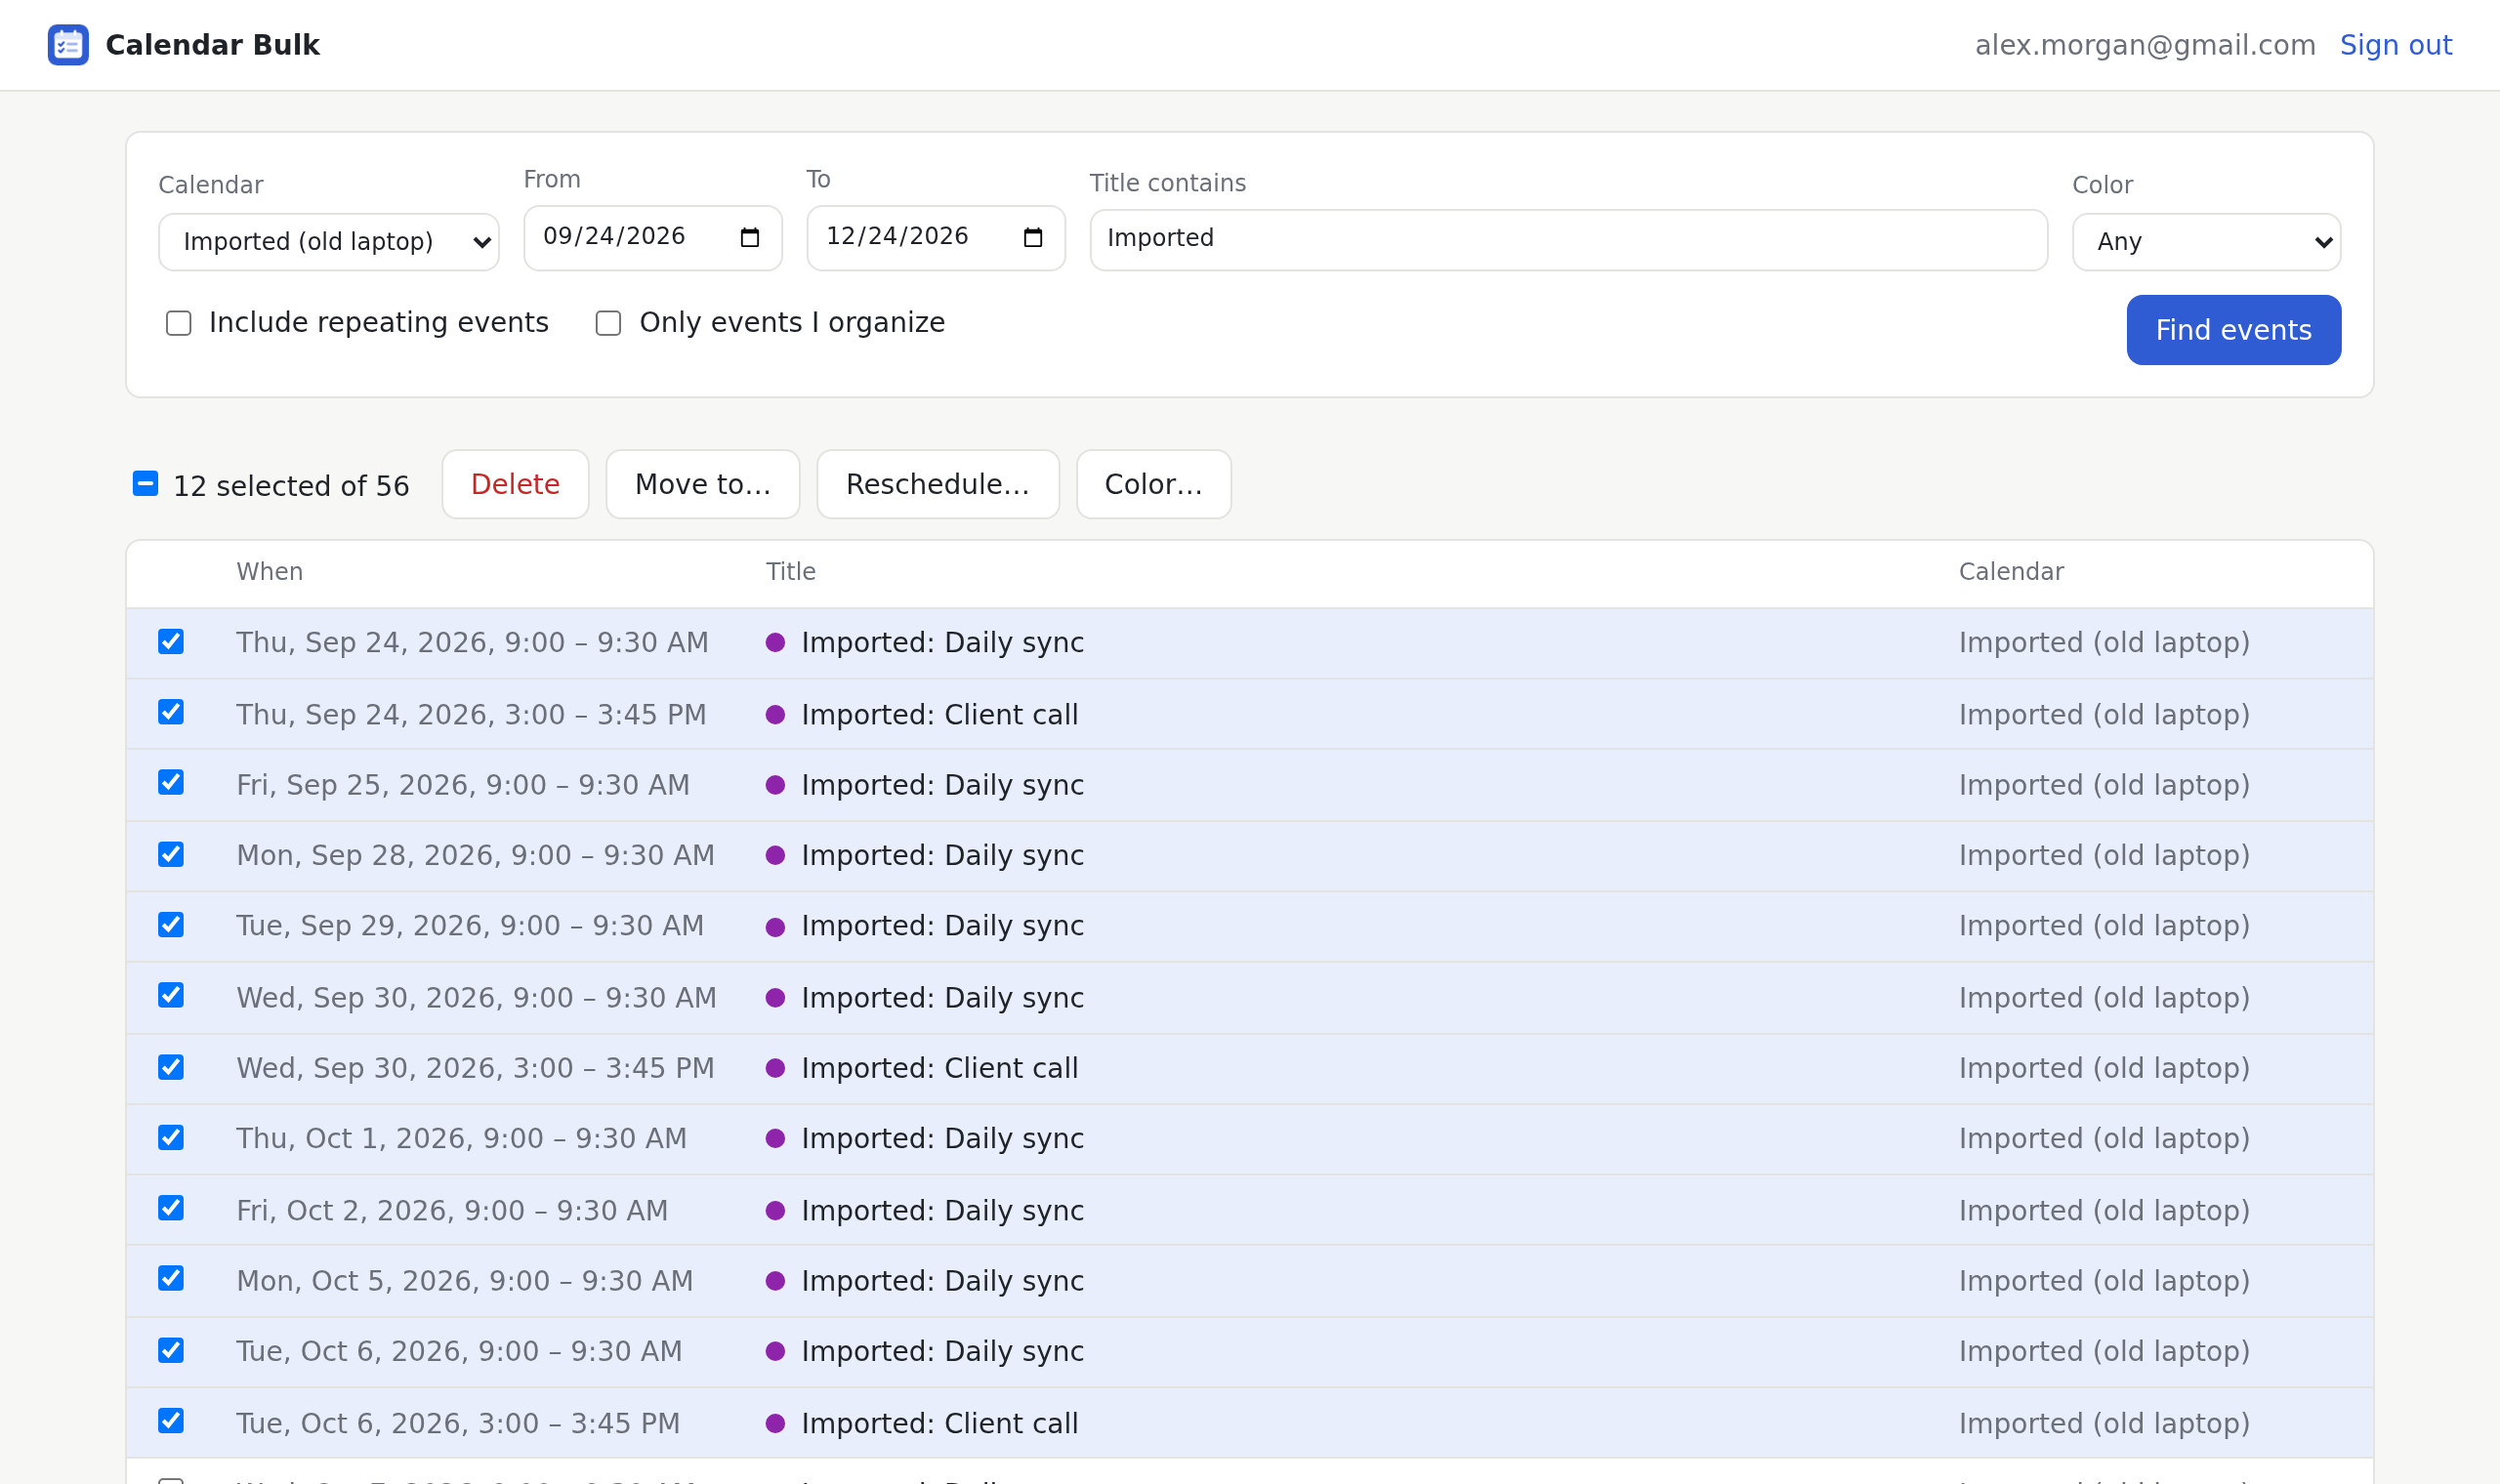
Task: Uncheck Tue Oct 6 3:00 Client call row
Action: (x=171, y=1421)
